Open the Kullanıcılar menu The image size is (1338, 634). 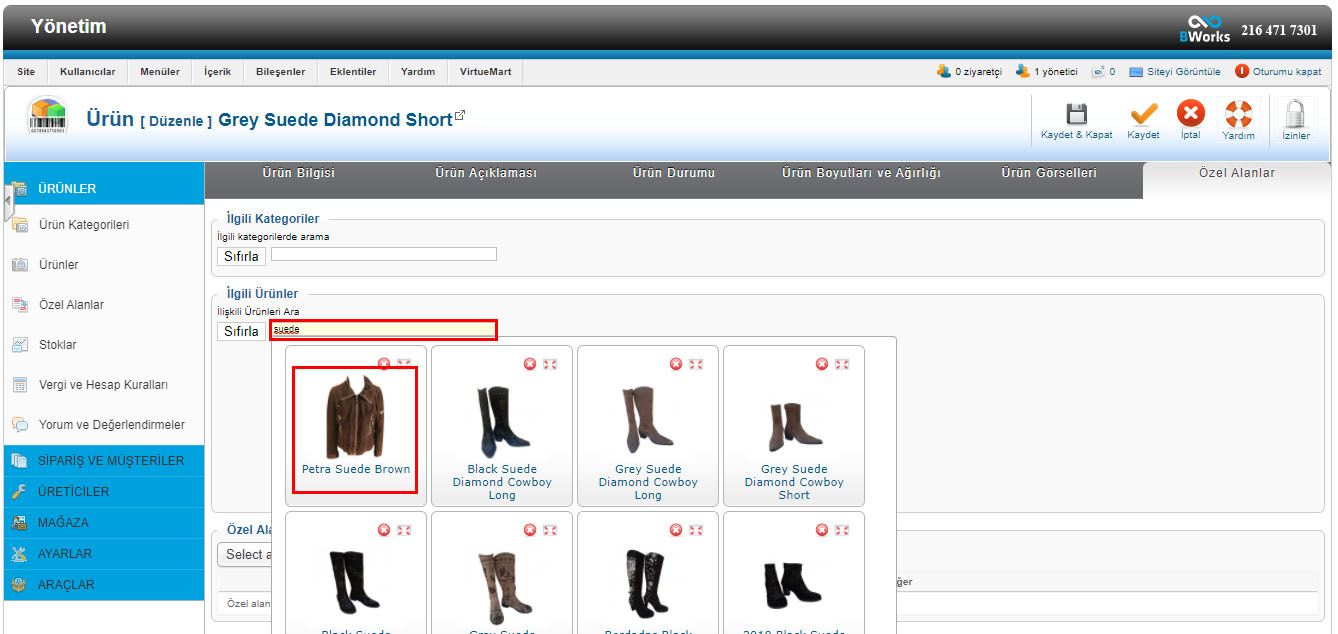tap(88, 72)
